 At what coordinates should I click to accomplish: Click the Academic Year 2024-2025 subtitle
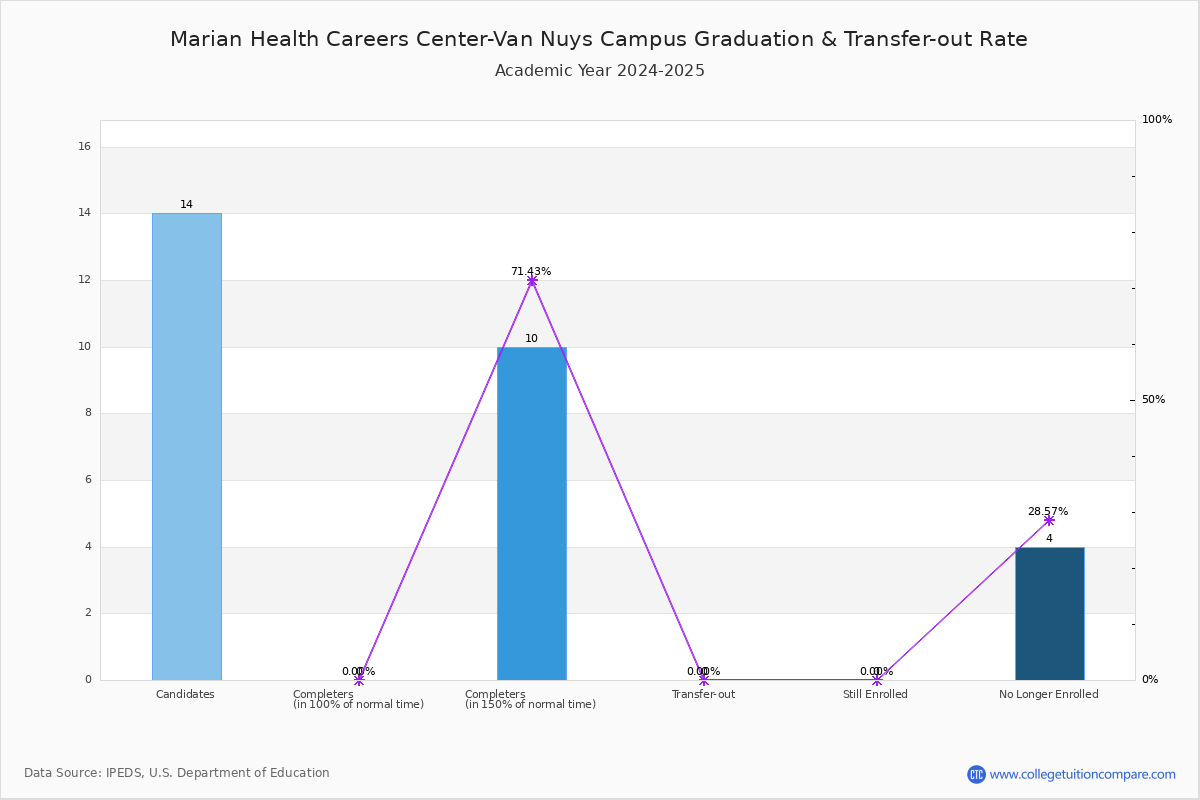point(600,71)
